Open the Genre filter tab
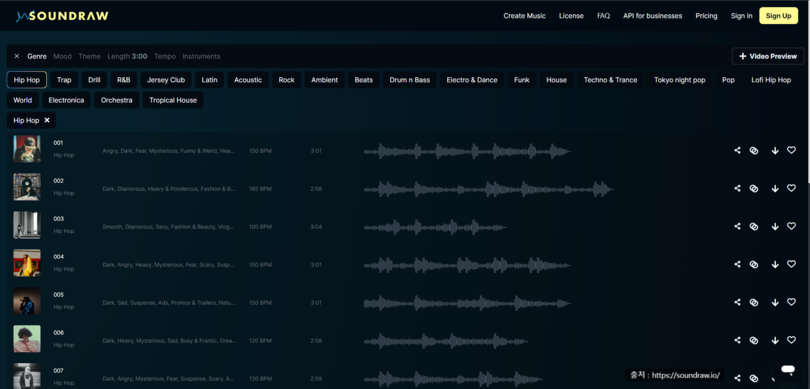Viewport: 810px width, 389px height. (x=37, y=56)
